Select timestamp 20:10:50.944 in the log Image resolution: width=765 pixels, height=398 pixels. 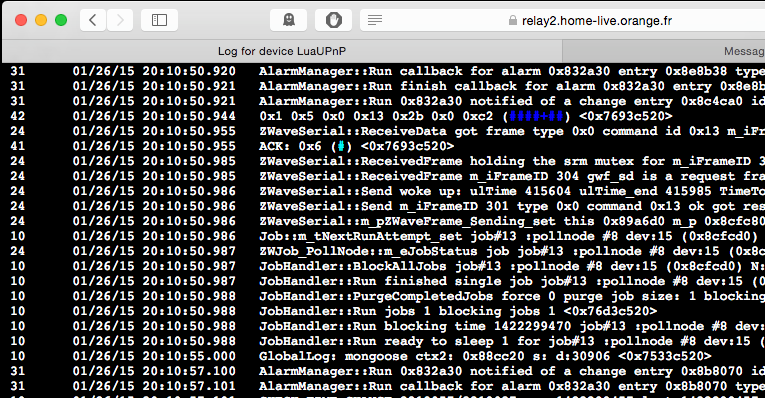[x=189, y=116]
